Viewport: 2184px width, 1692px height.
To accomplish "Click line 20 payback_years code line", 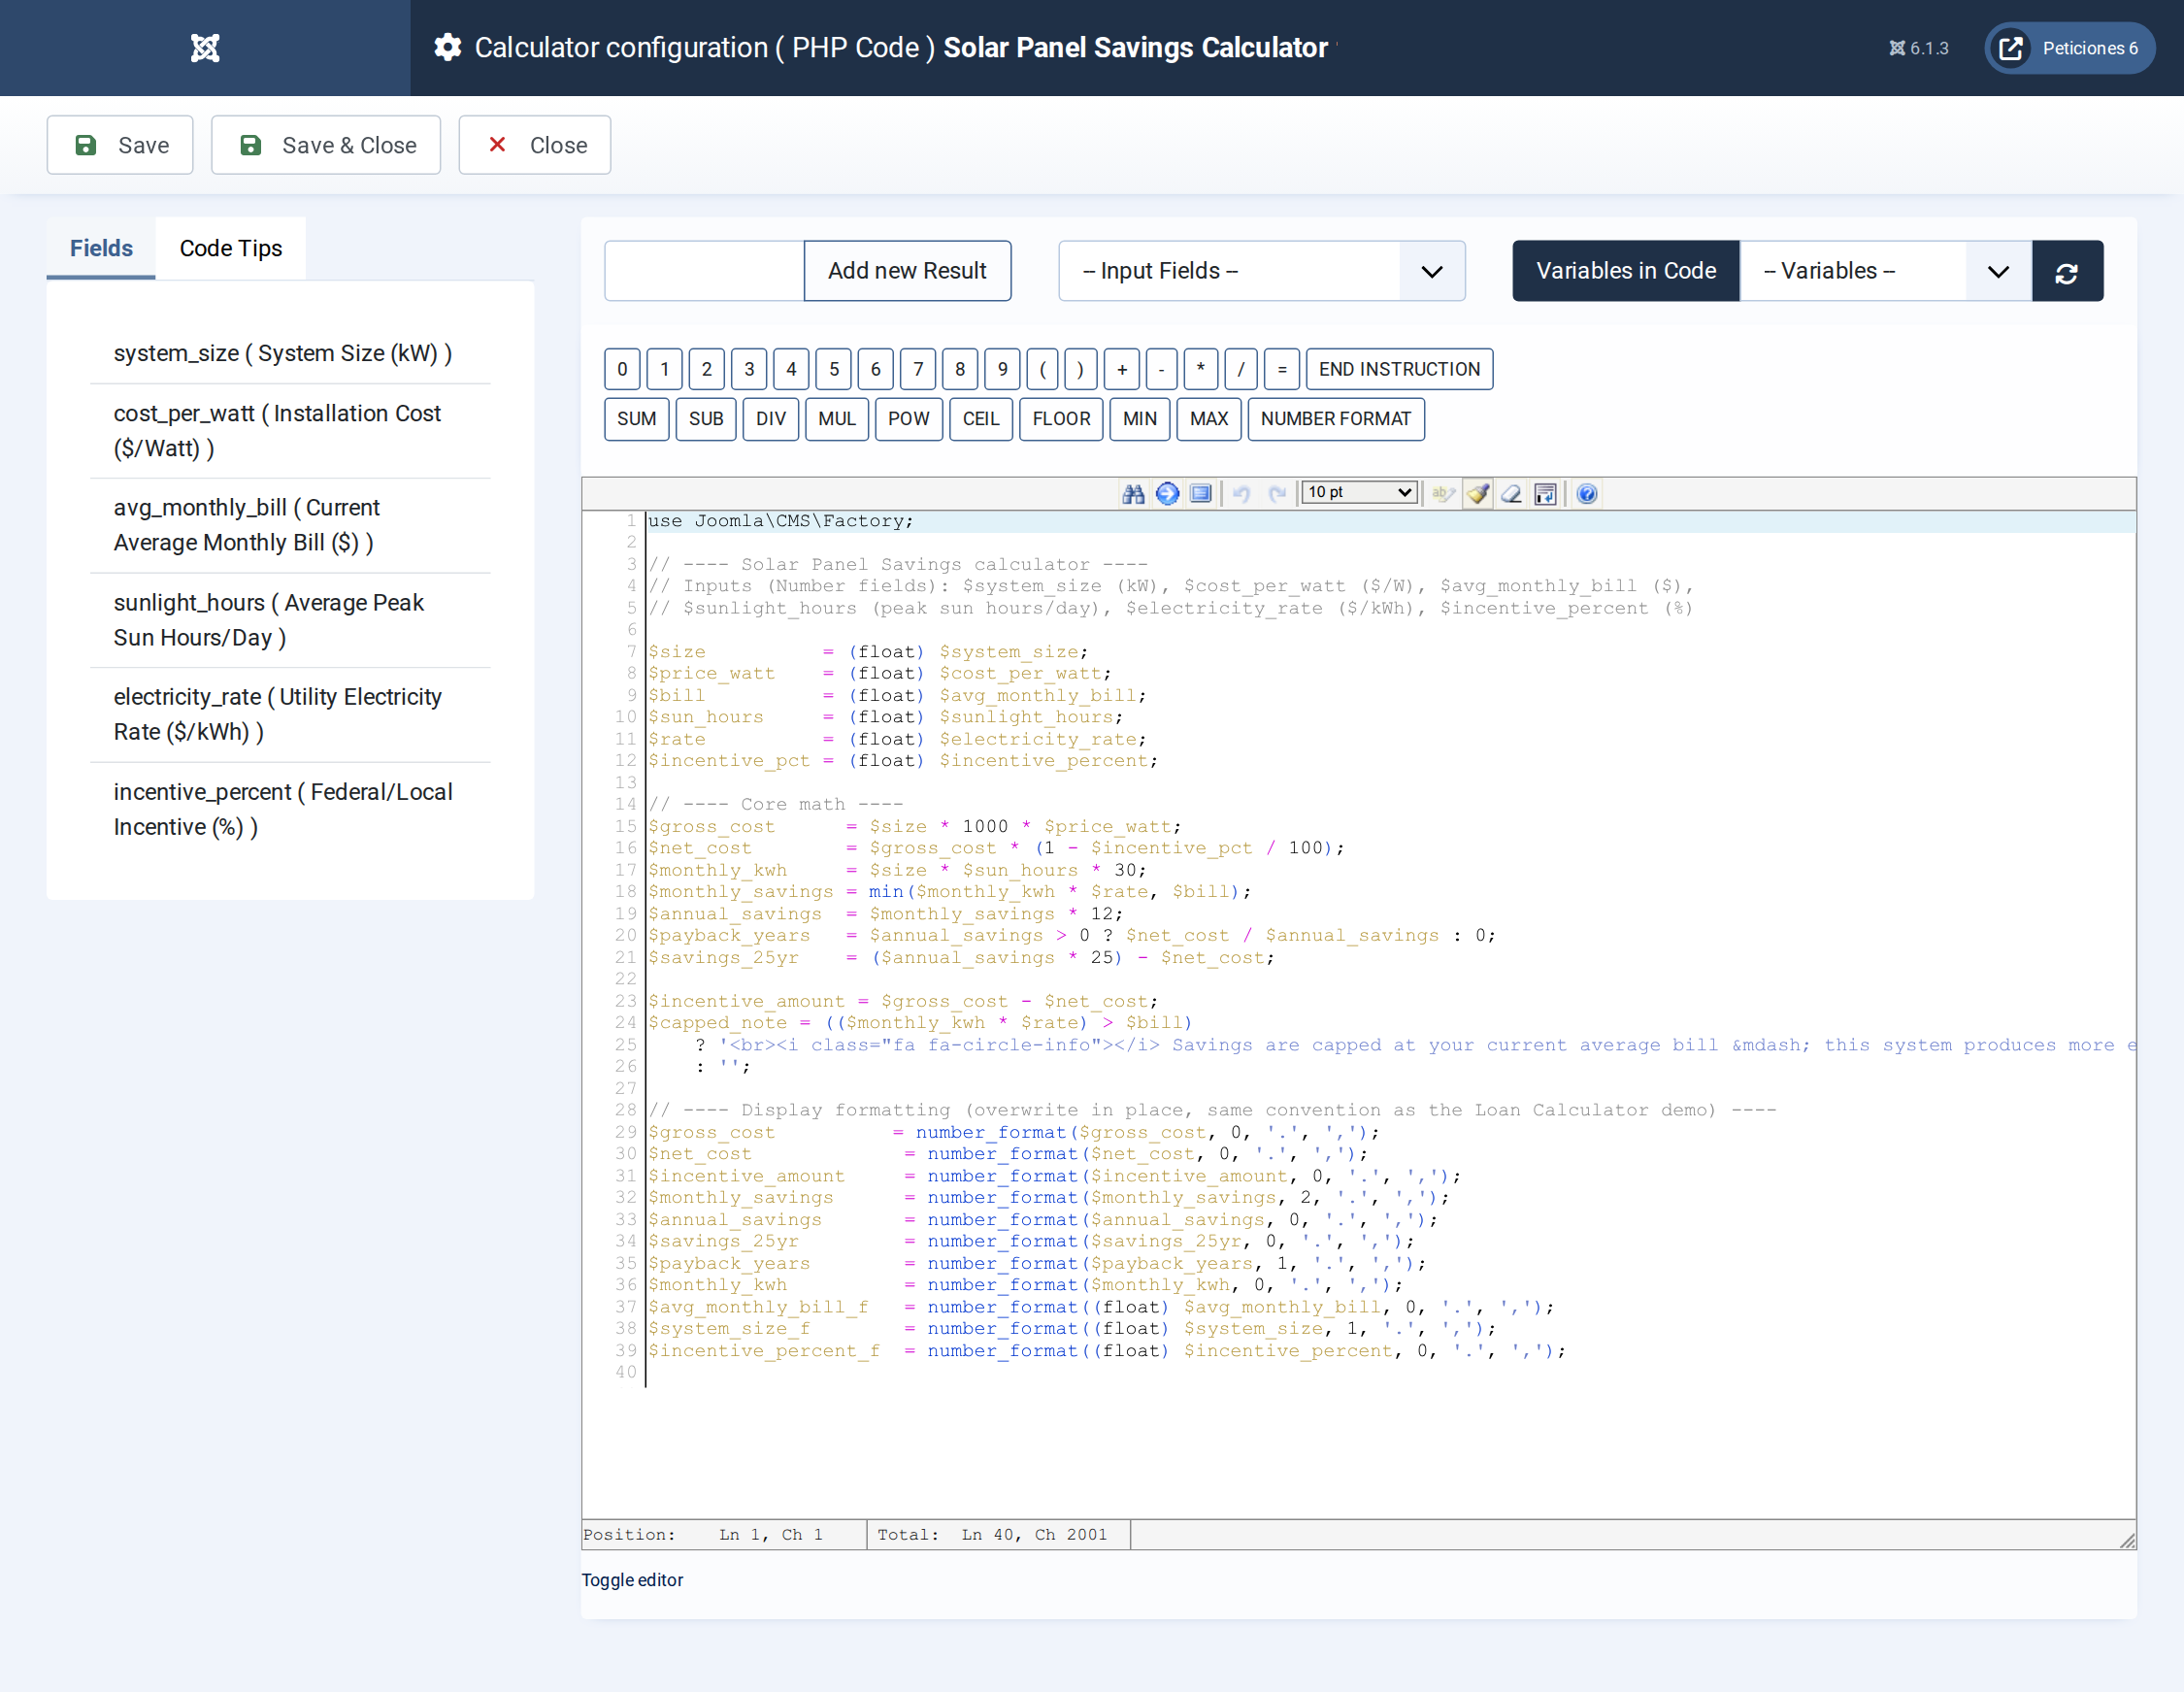I will (x=1071, y=936).
